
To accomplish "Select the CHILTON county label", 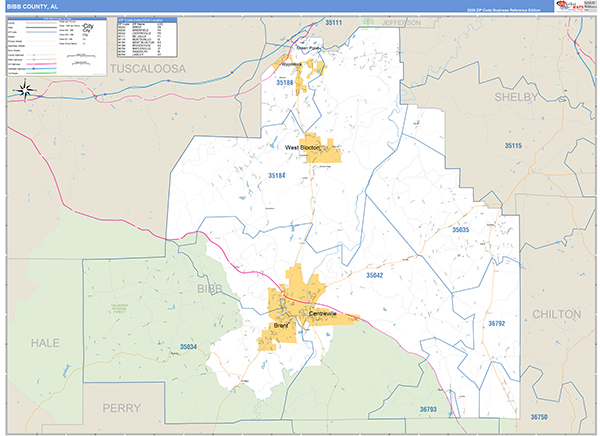I will click(x=557, y=314).
